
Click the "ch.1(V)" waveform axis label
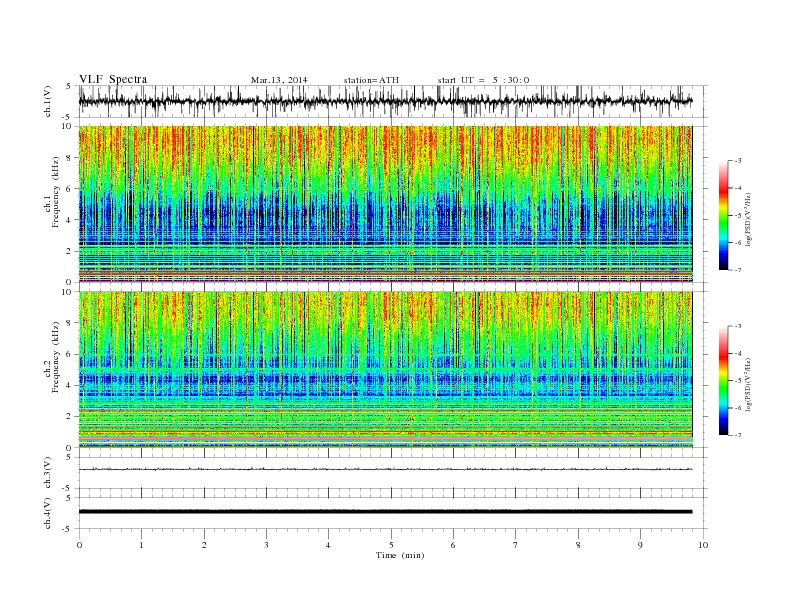[x=48, y=101]
